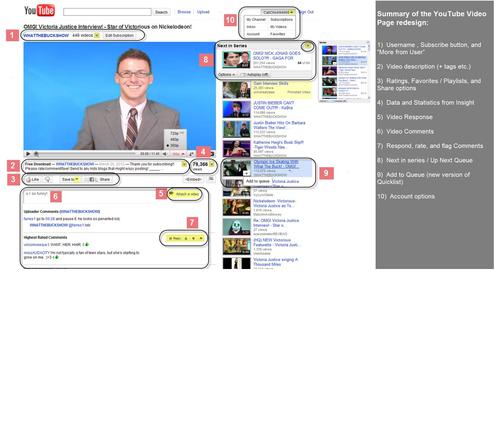
Task: Click the Sign Out link
Action: point(307,12)
